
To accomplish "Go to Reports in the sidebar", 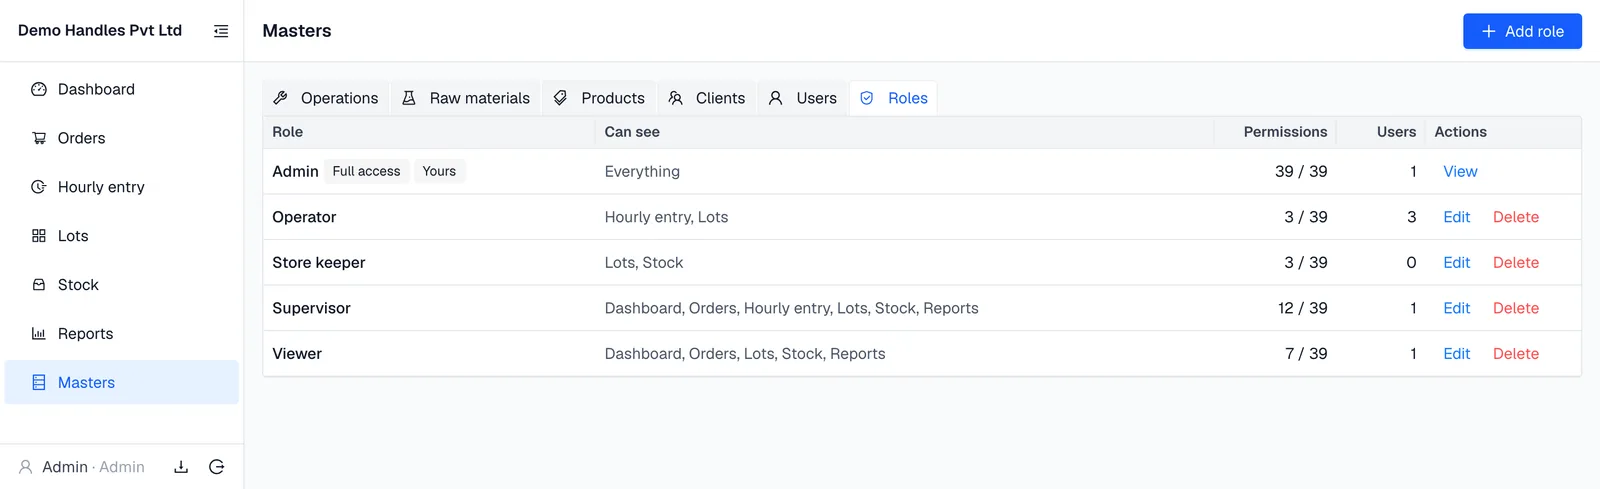I will pos(122,334).
